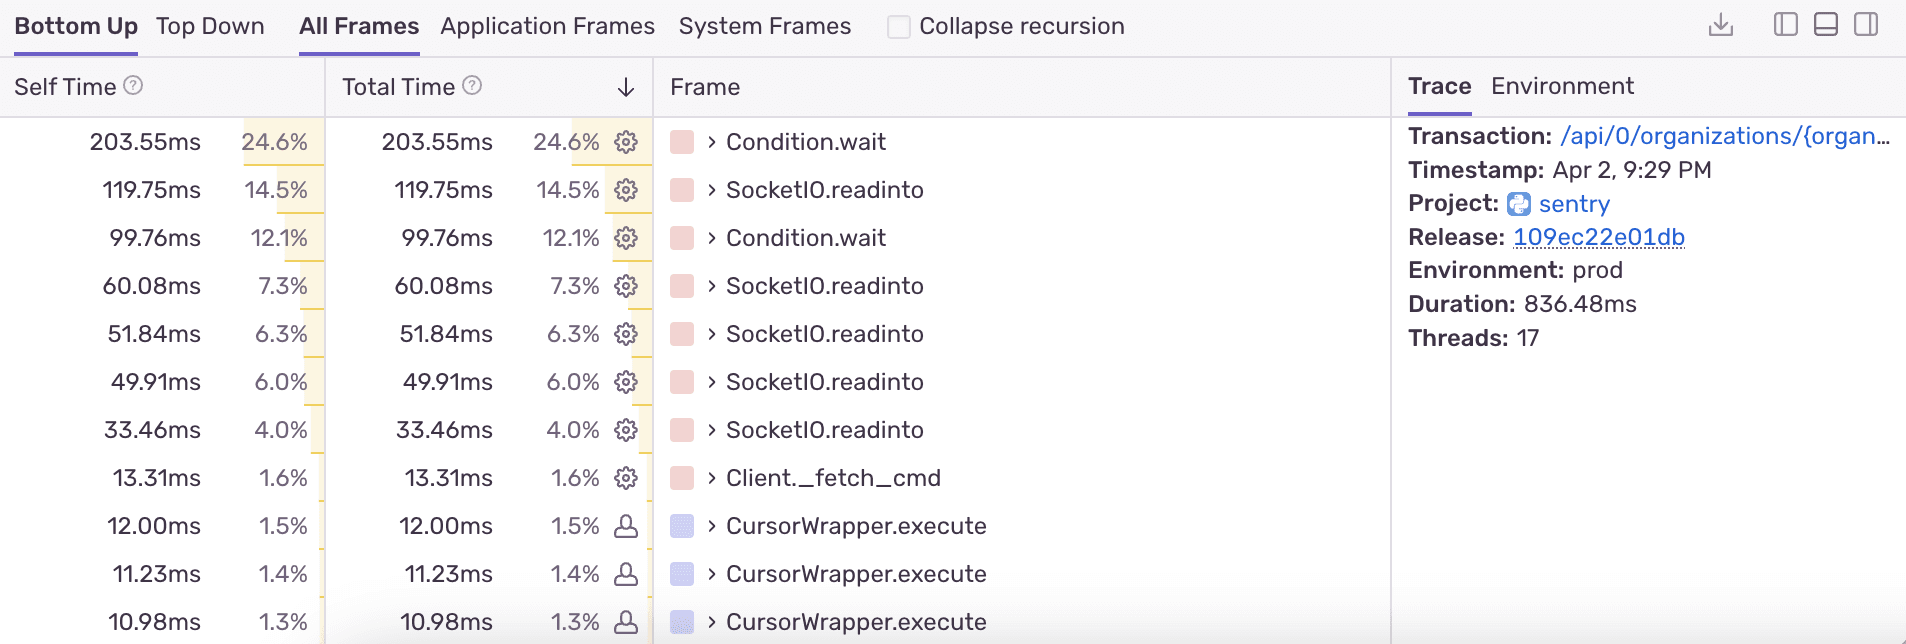This screenshot has width=1906, height=644.
Task: Click the Total Time help icon
Action: tap(472, 86)
